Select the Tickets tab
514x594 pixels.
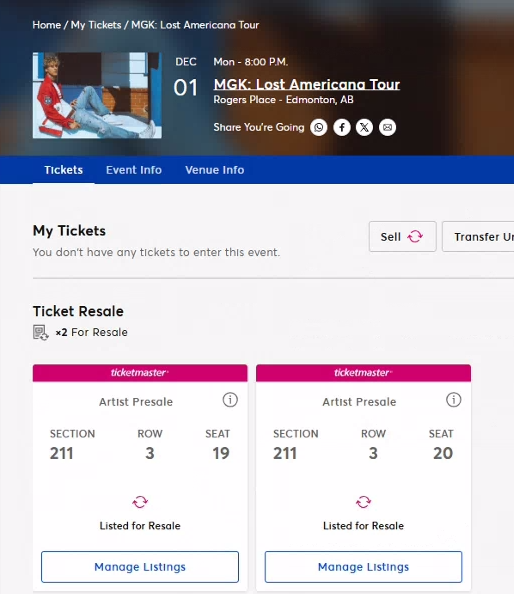point(63,170)
